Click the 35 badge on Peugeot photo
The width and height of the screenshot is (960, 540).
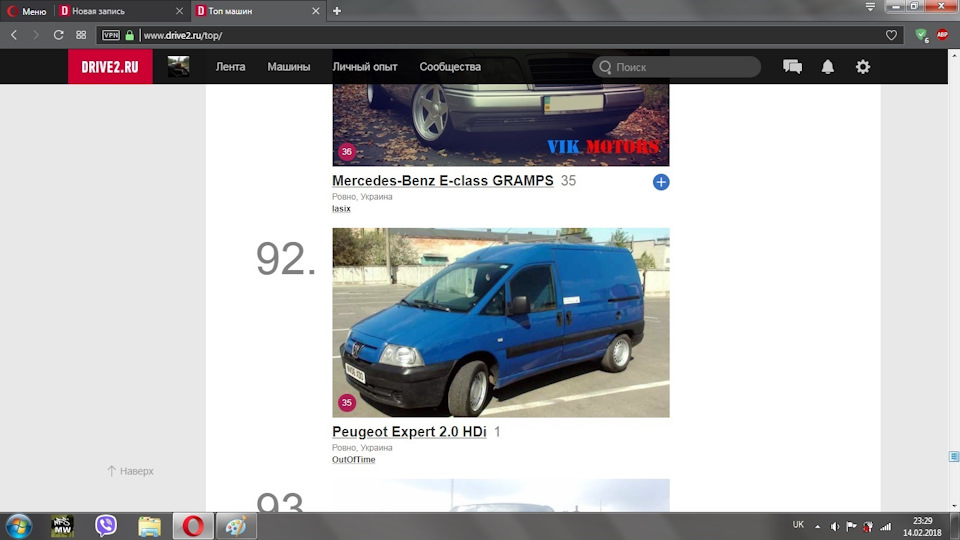[347, 402]
